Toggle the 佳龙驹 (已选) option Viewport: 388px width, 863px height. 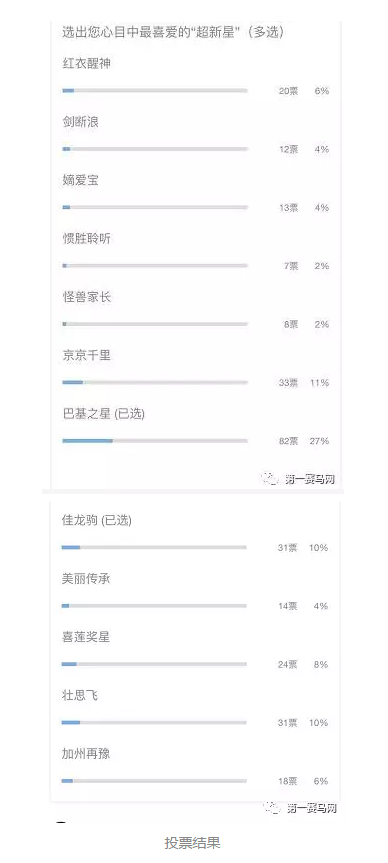(195, 534)
